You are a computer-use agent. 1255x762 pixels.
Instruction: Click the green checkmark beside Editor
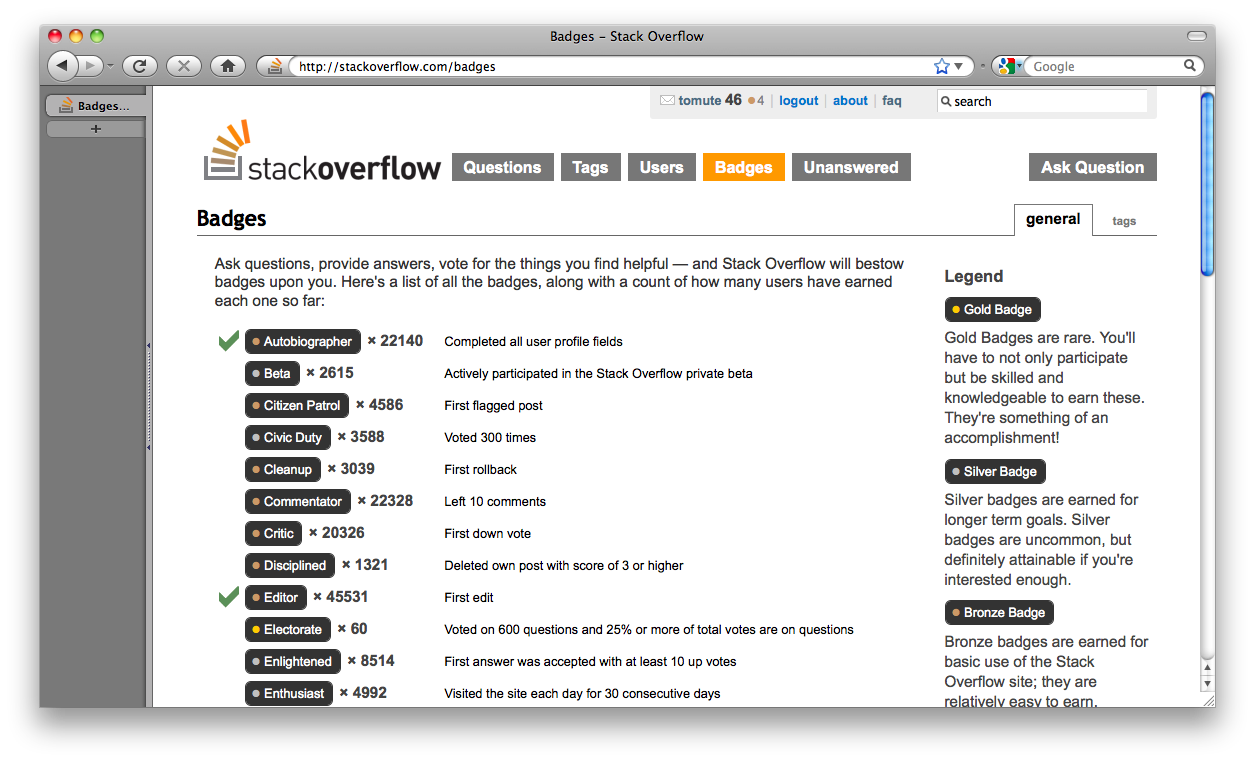[x=228, y=597]
